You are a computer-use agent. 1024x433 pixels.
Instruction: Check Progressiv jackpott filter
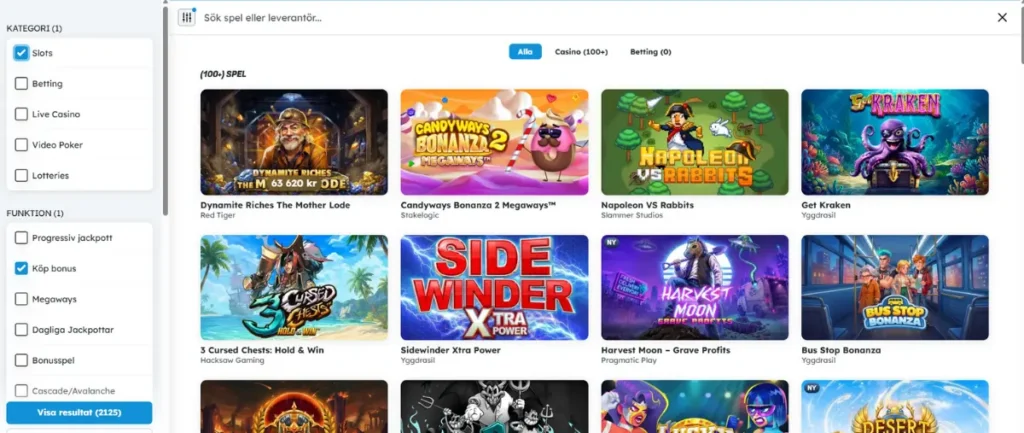(21, 238)
